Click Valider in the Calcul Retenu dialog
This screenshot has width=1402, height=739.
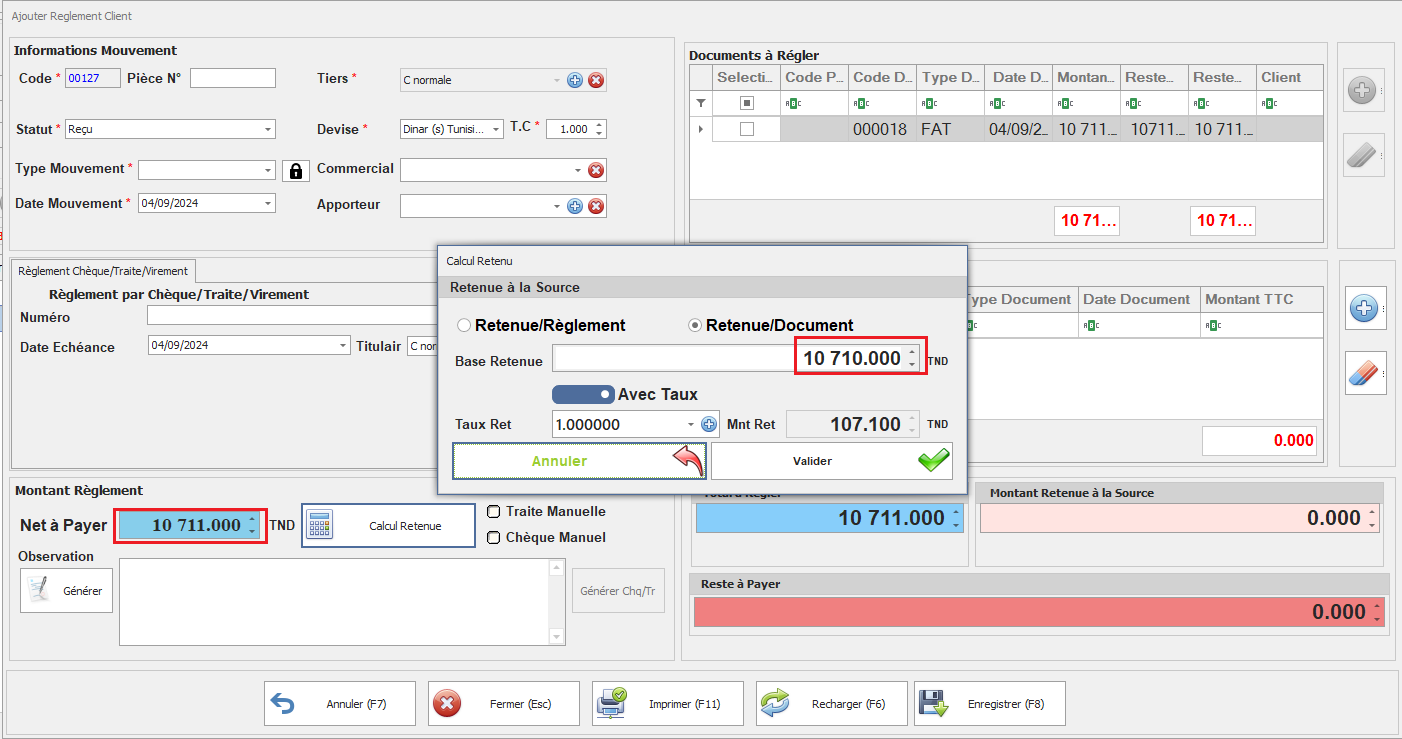coord(832,461)
